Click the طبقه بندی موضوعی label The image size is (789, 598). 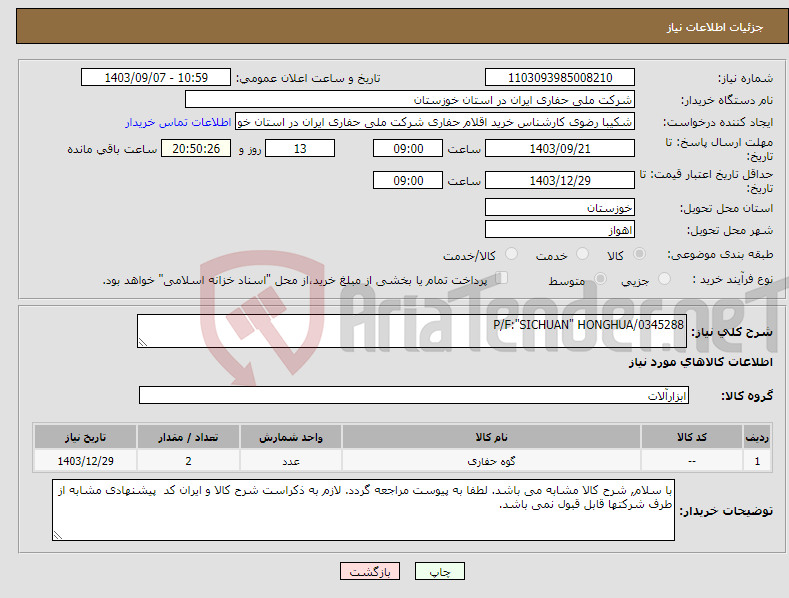(720, 255)
